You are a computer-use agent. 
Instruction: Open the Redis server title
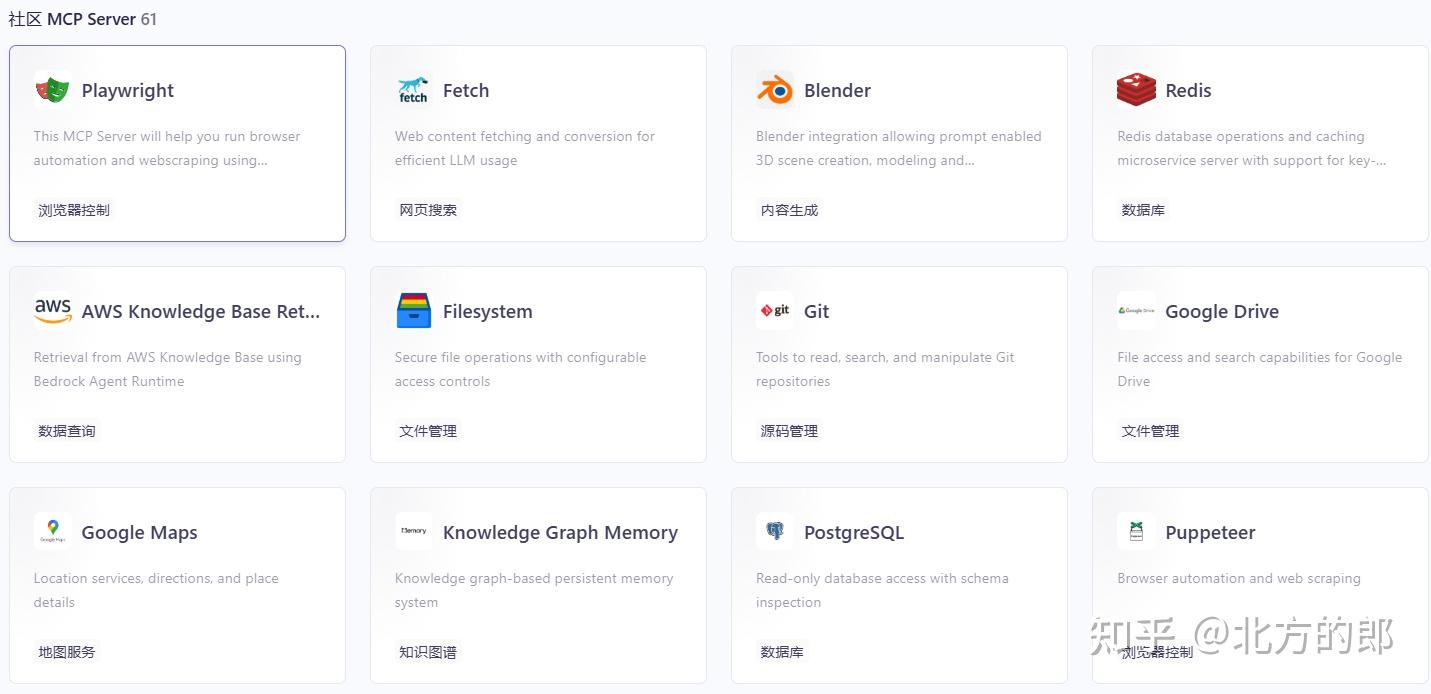click(1188, 90)
